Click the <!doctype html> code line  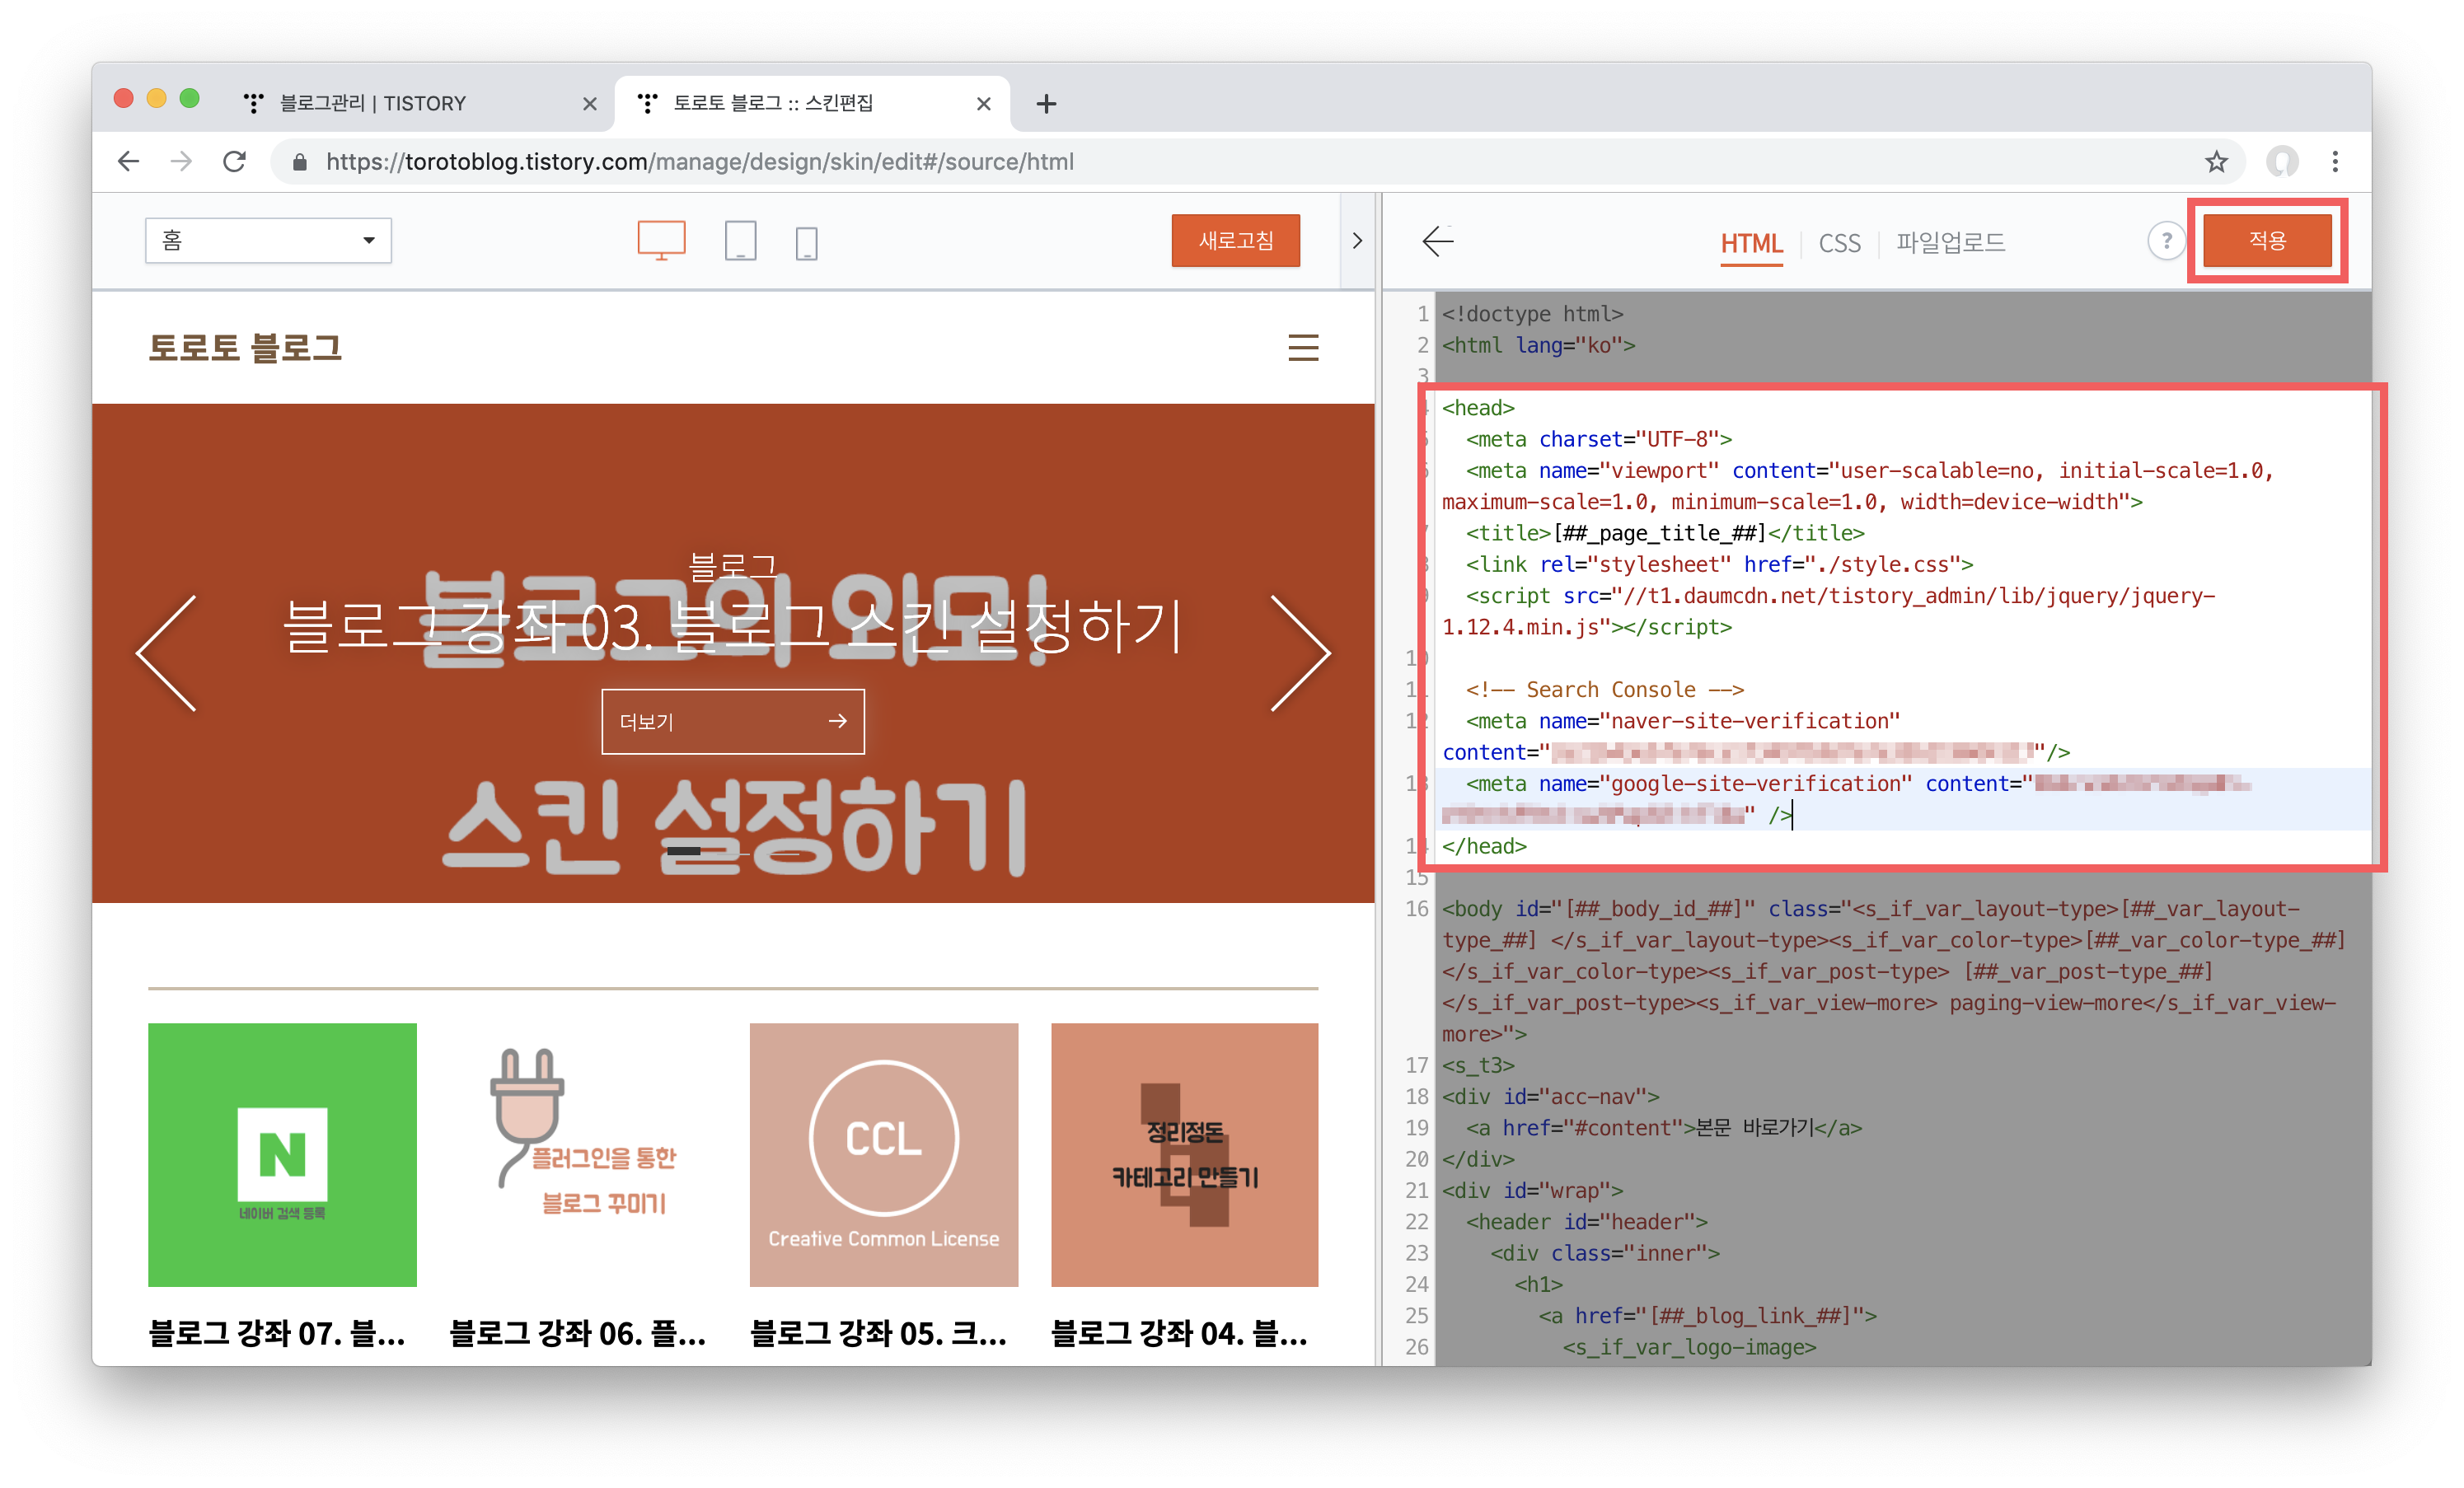pyautogui.click(x=1532, y=314)
